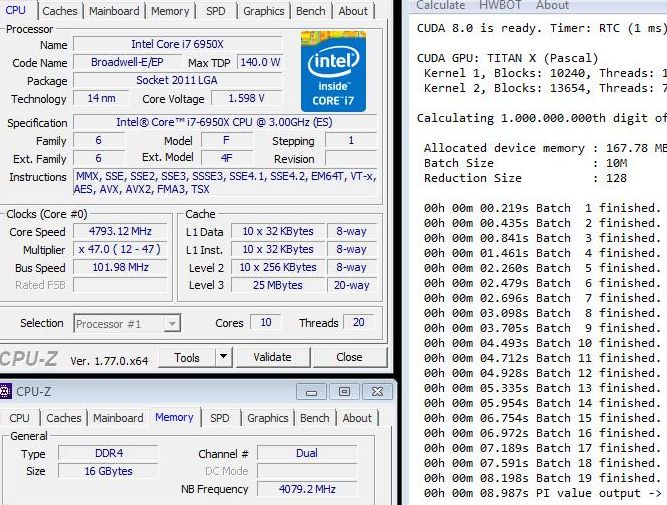Click the Intel Core i7 logo

(333, 71)
